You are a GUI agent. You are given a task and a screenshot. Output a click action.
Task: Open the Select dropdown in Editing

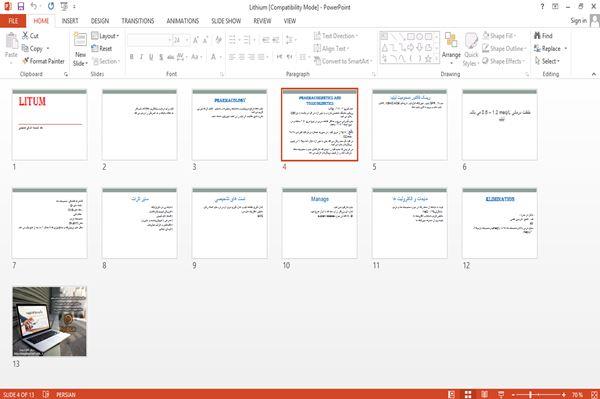547,61
